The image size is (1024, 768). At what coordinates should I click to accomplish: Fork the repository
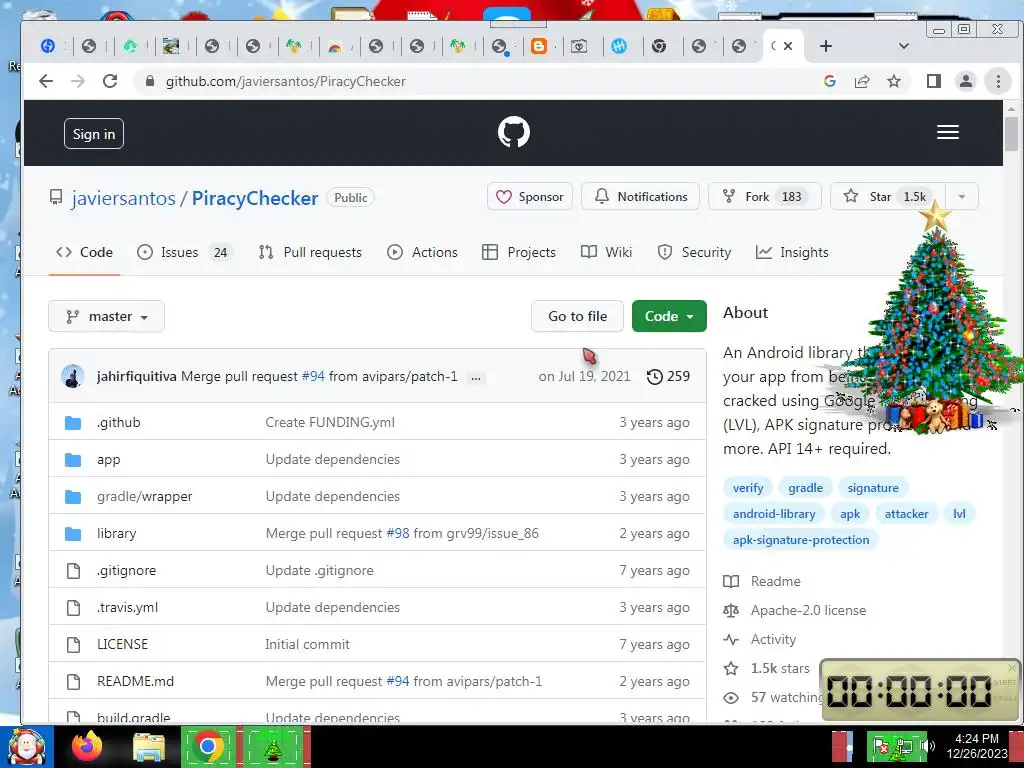point(764,197)
